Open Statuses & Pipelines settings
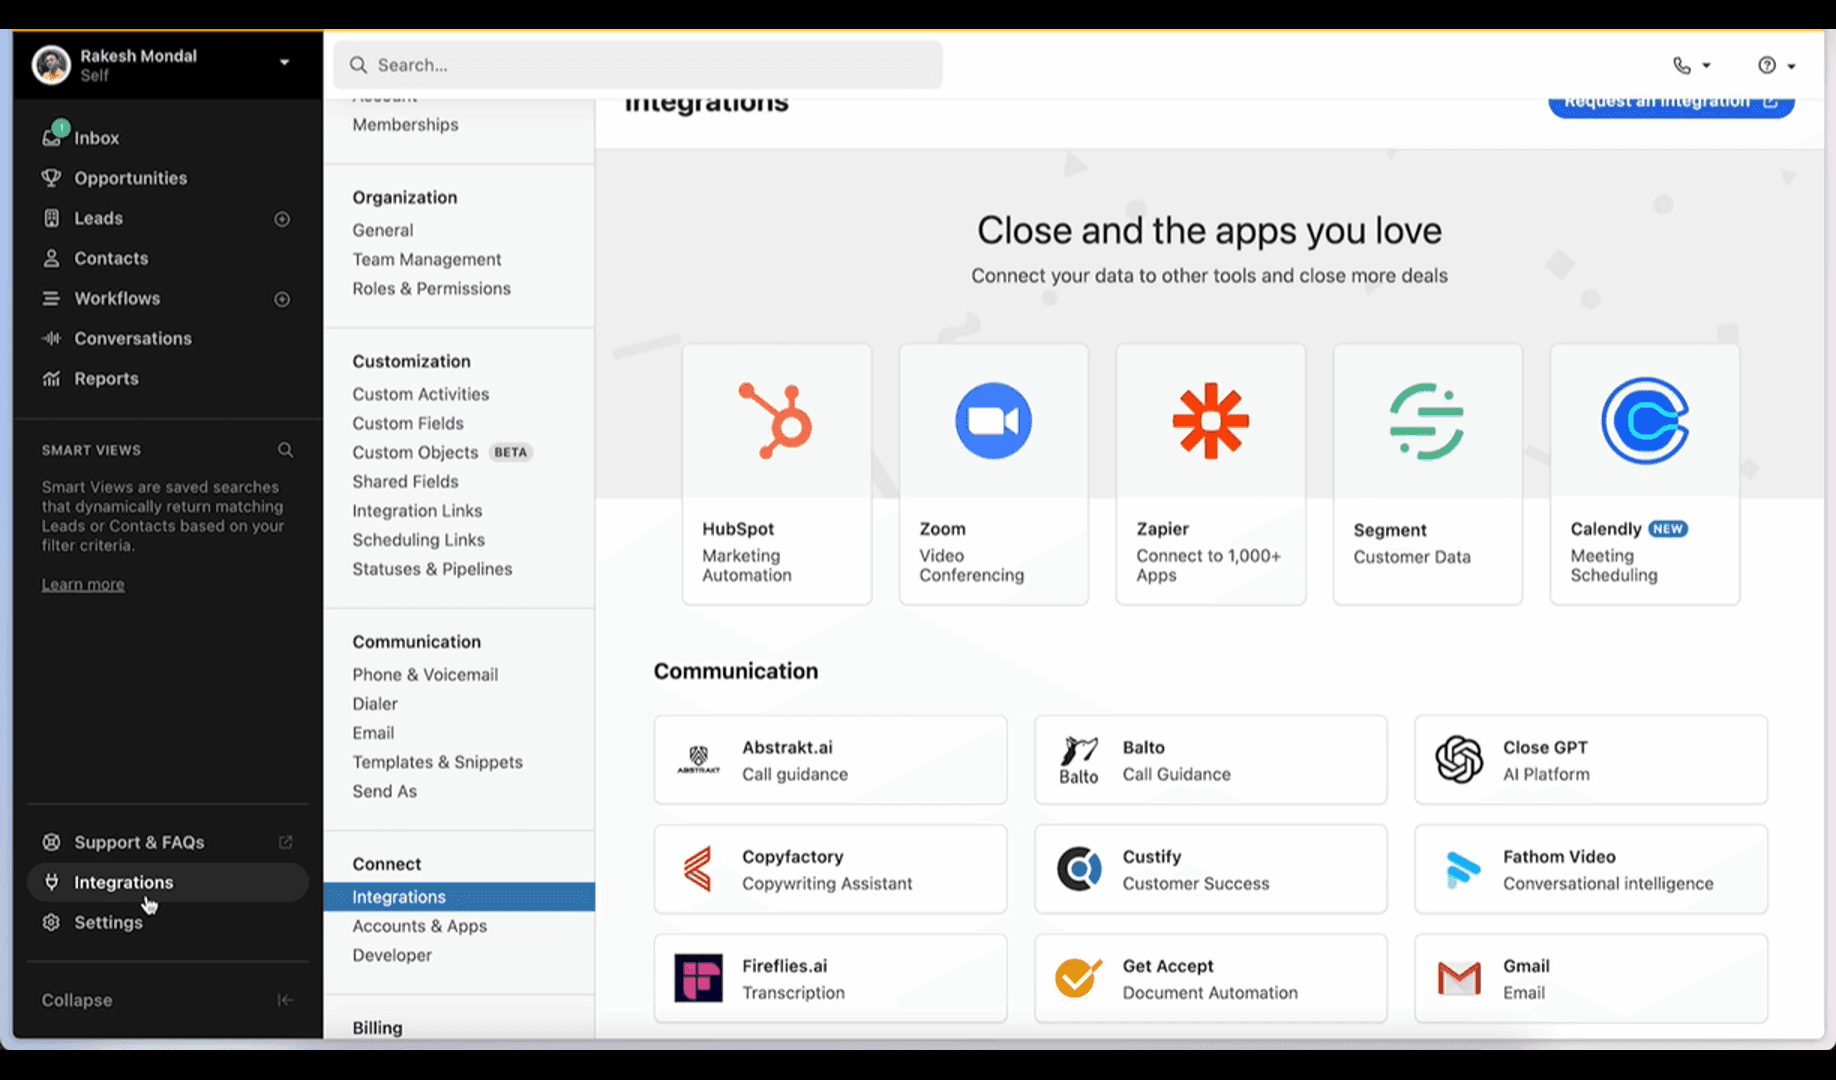Viewport: 1836px width, 1080px height. (x=432, y=568)
